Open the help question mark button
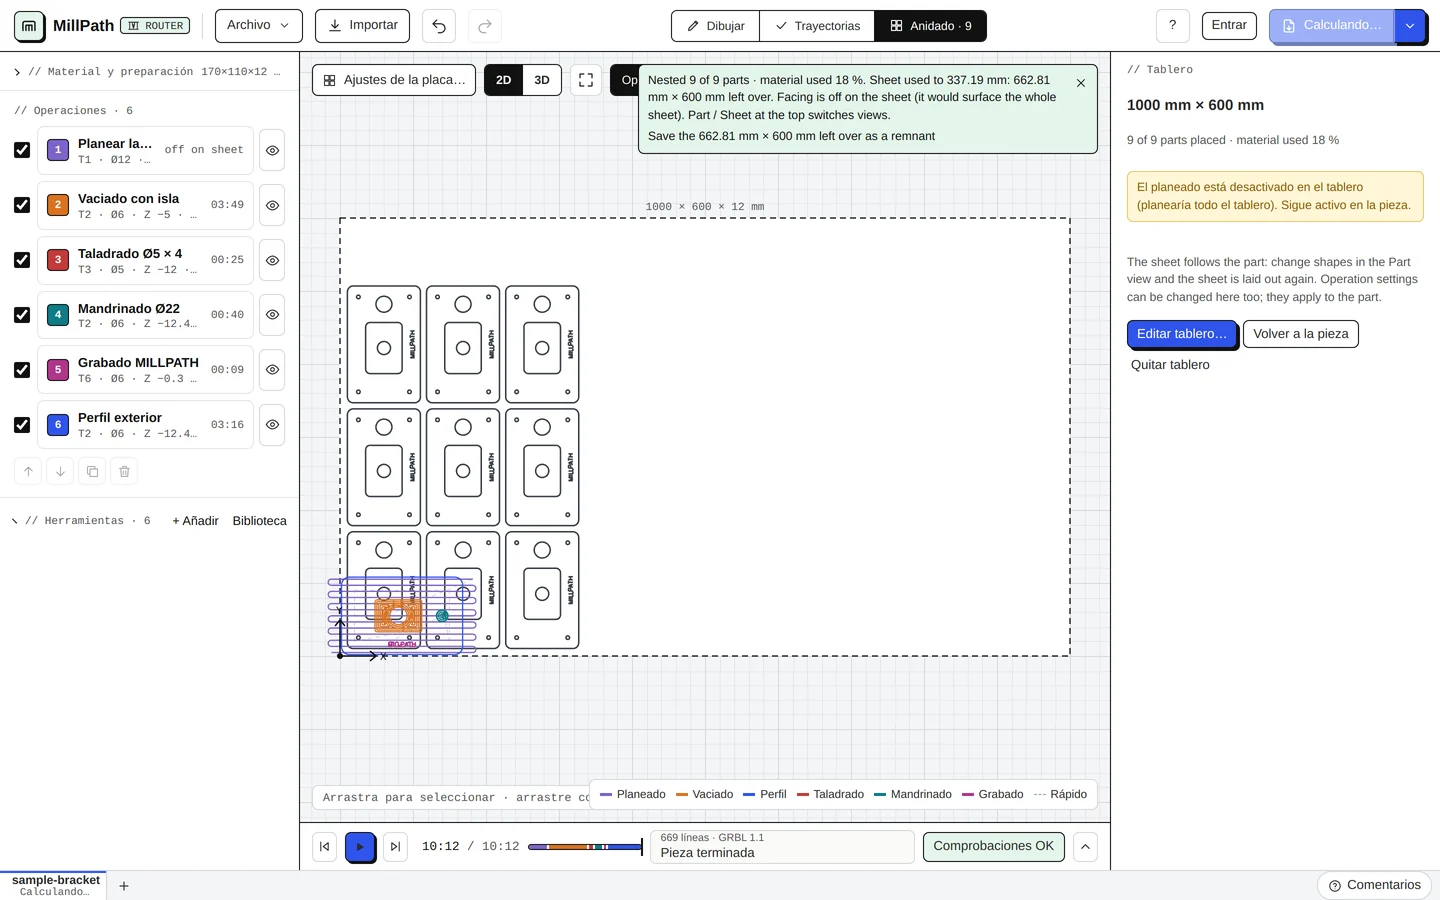 tap(1173, 26)
